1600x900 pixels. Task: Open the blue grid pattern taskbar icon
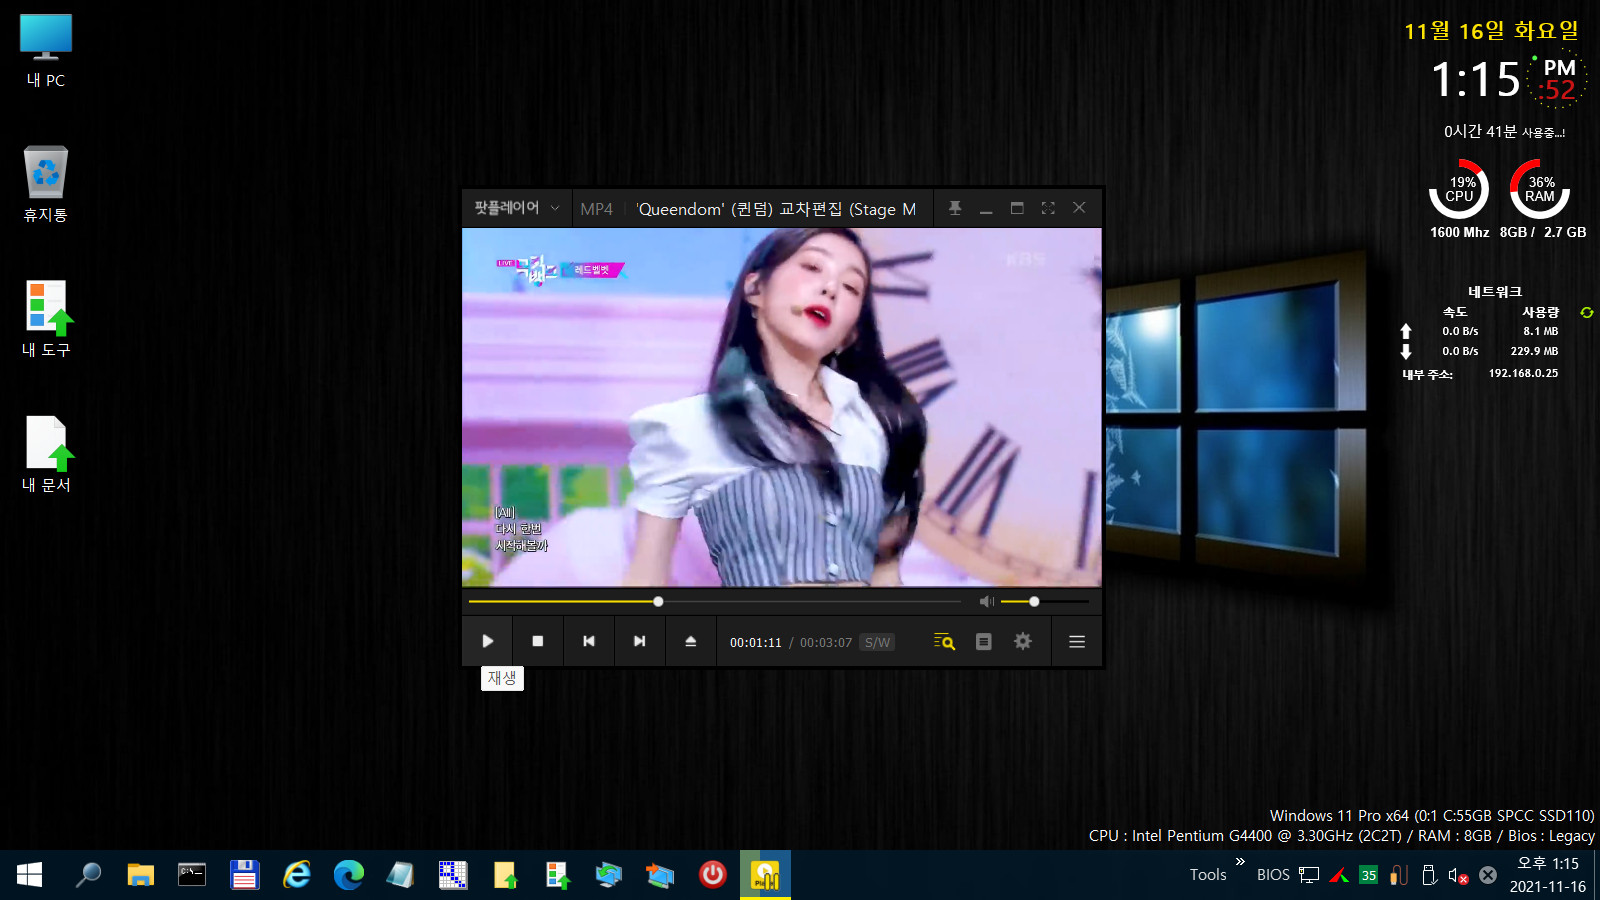(453, 875)
